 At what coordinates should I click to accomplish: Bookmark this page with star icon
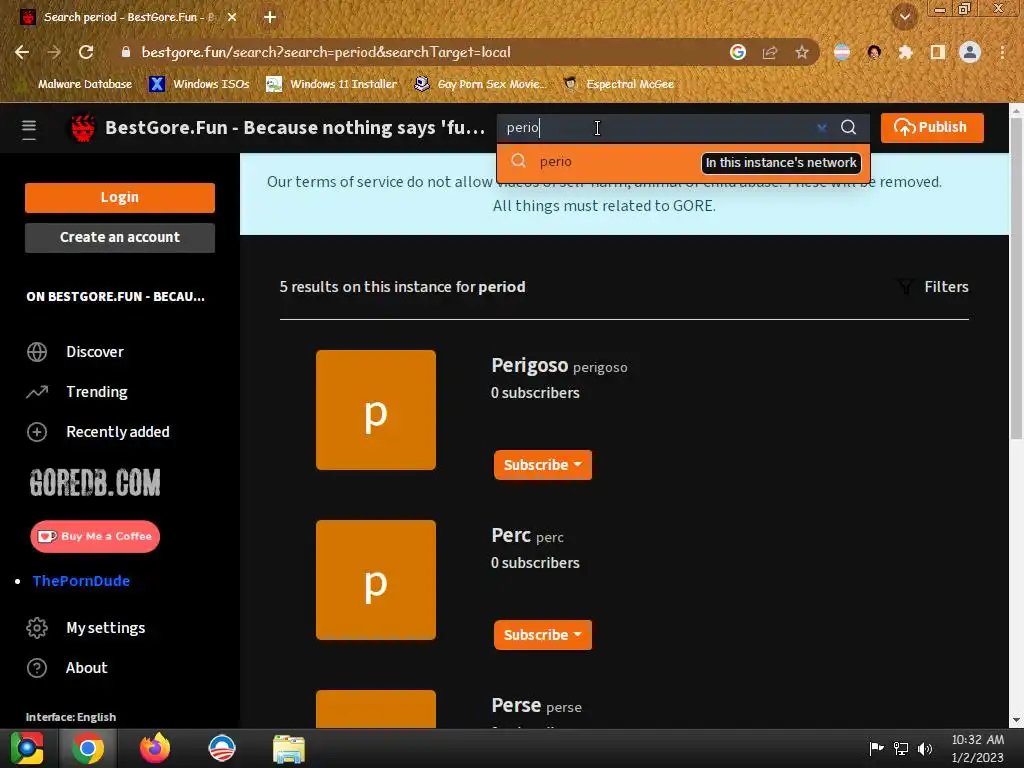[x=802, y=52]
